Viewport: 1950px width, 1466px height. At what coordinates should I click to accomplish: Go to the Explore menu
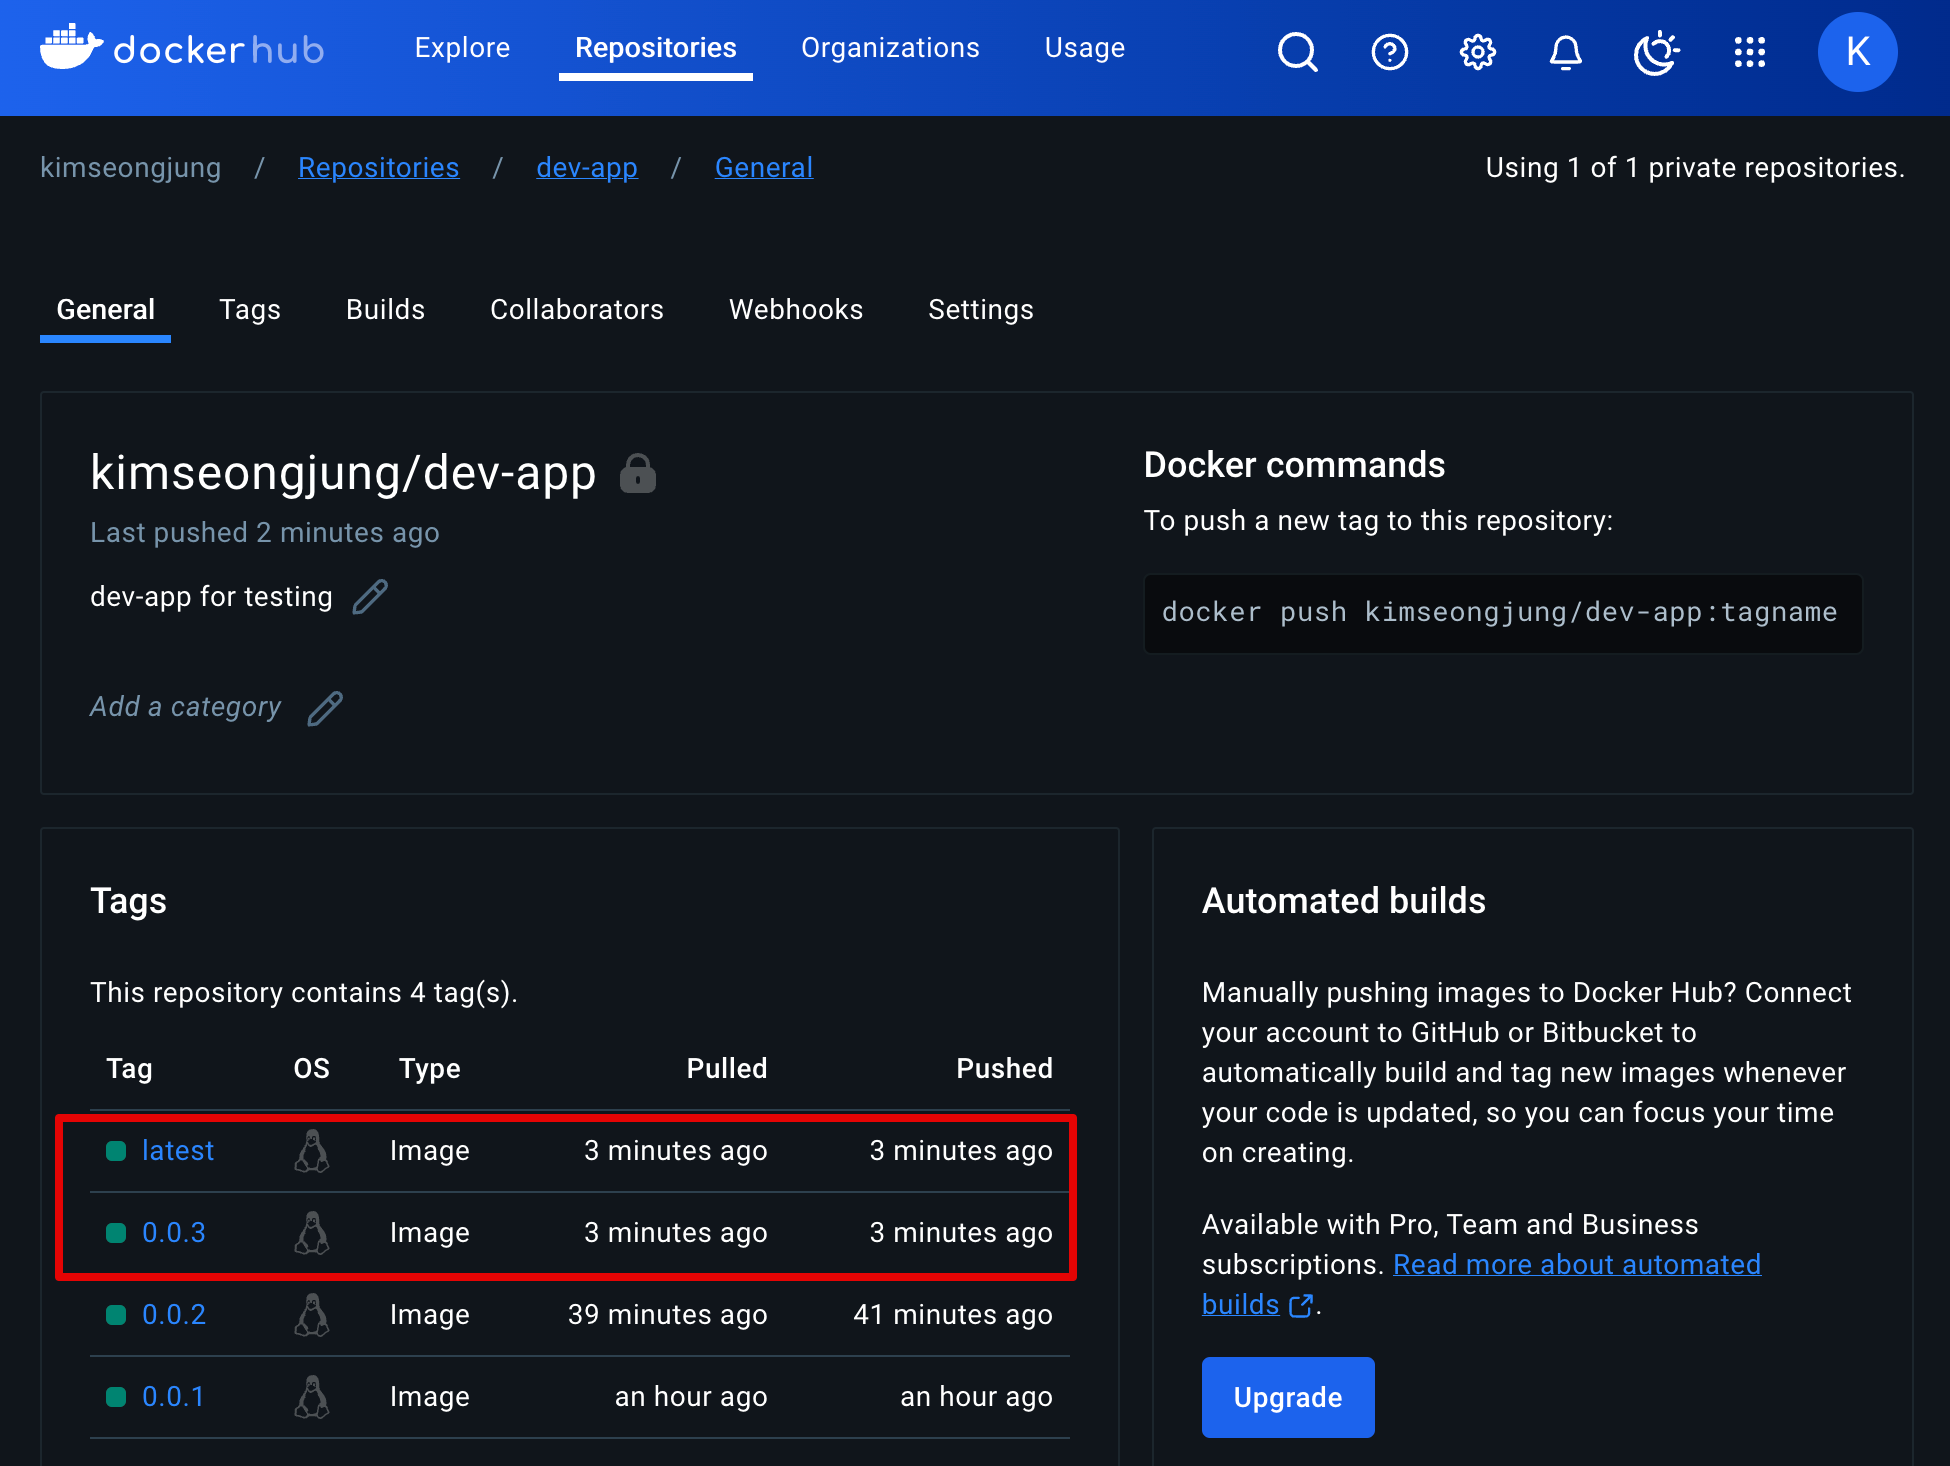tap(462, 48)
